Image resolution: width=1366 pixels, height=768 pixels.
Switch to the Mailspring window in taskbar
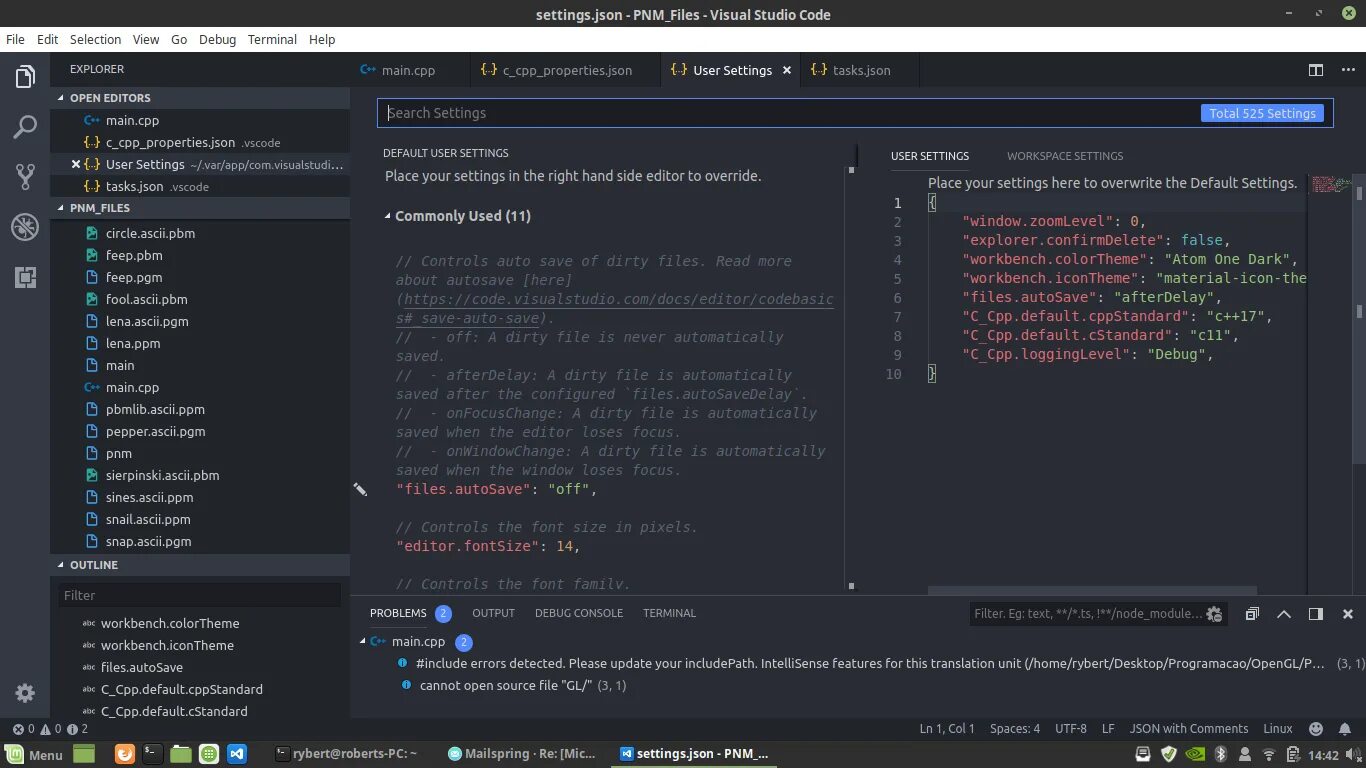(x=522, y=754)
